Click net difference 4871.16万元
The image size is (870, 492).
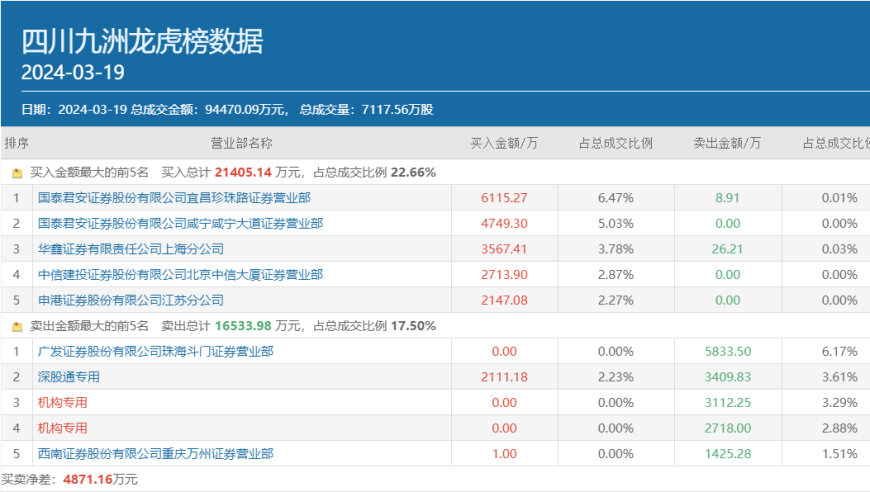100,479
